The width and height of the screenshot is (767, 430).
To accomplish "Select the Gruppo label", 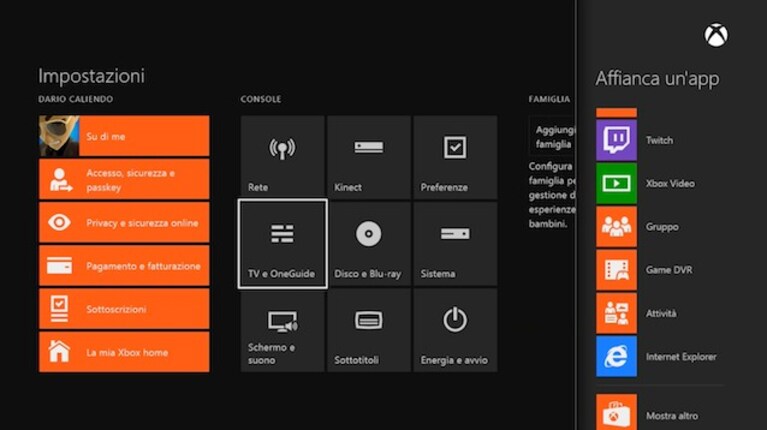I will click(x=662, y=227).
